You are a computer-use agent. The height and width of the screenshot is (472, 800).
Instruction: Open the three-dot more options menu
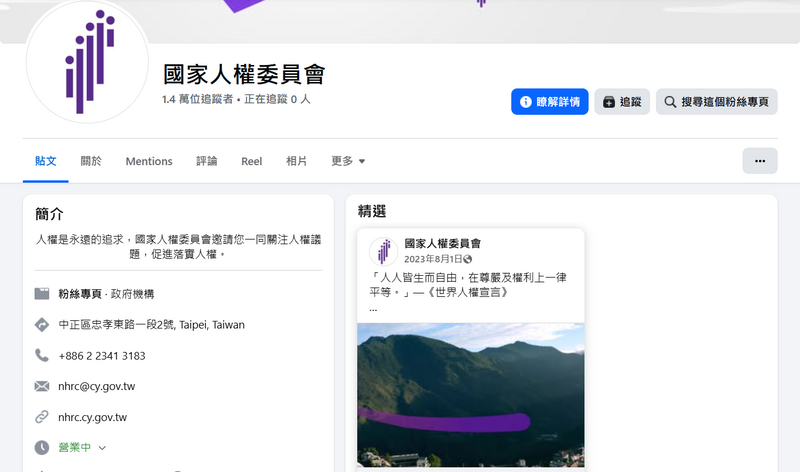tap(760, 161)
